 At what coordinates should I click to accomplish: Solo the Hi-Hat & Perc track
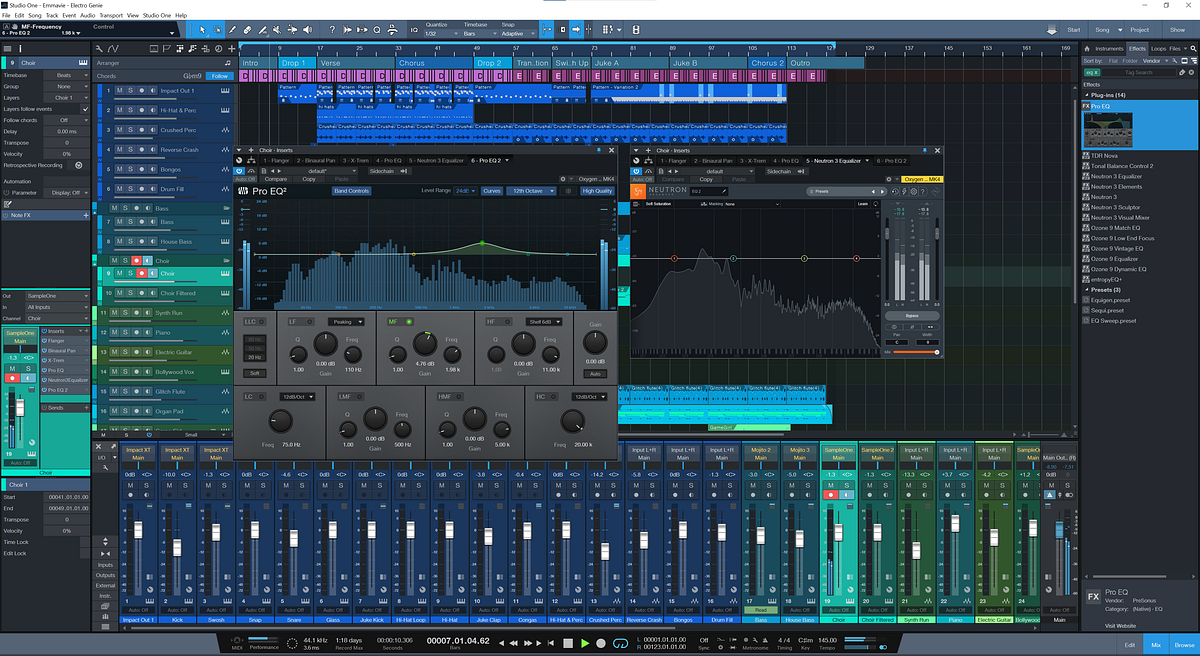point(130,110)
